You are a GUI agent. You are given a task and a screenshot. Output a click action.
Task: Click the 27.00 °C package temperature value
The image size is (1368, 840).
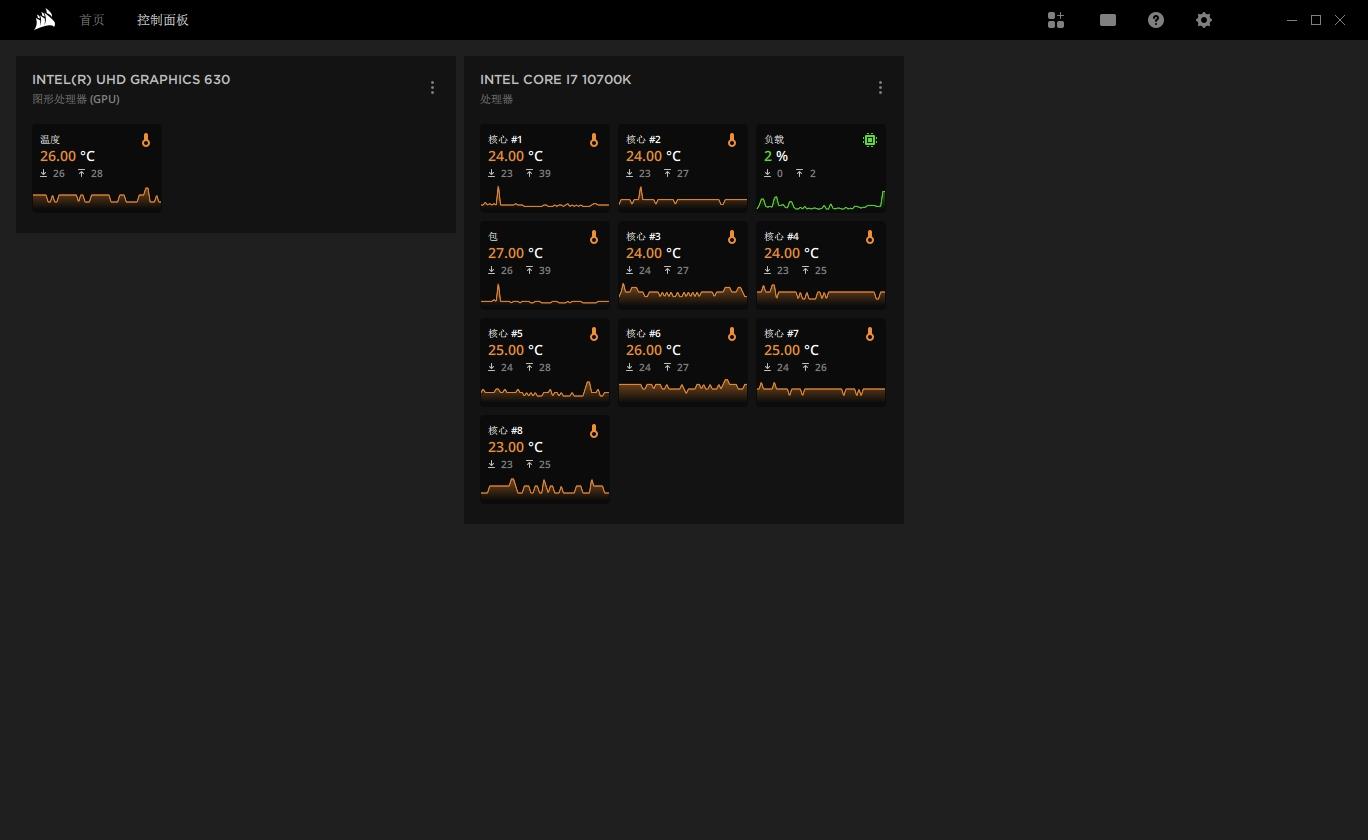pyautogui.click(x=515, y=253)
